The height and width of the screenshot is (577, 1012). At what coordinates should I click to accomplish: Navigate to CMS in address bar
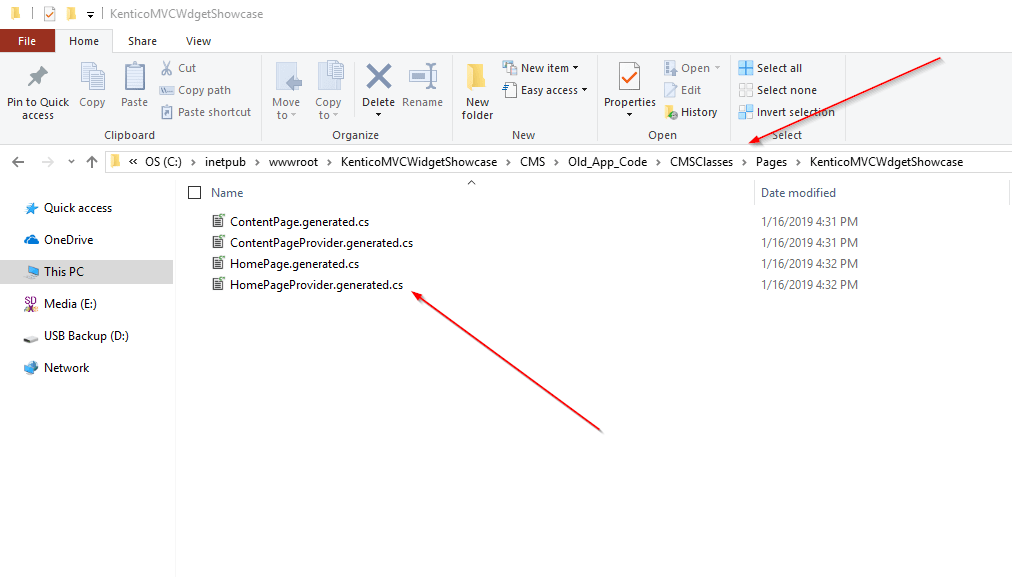point(532,162)
